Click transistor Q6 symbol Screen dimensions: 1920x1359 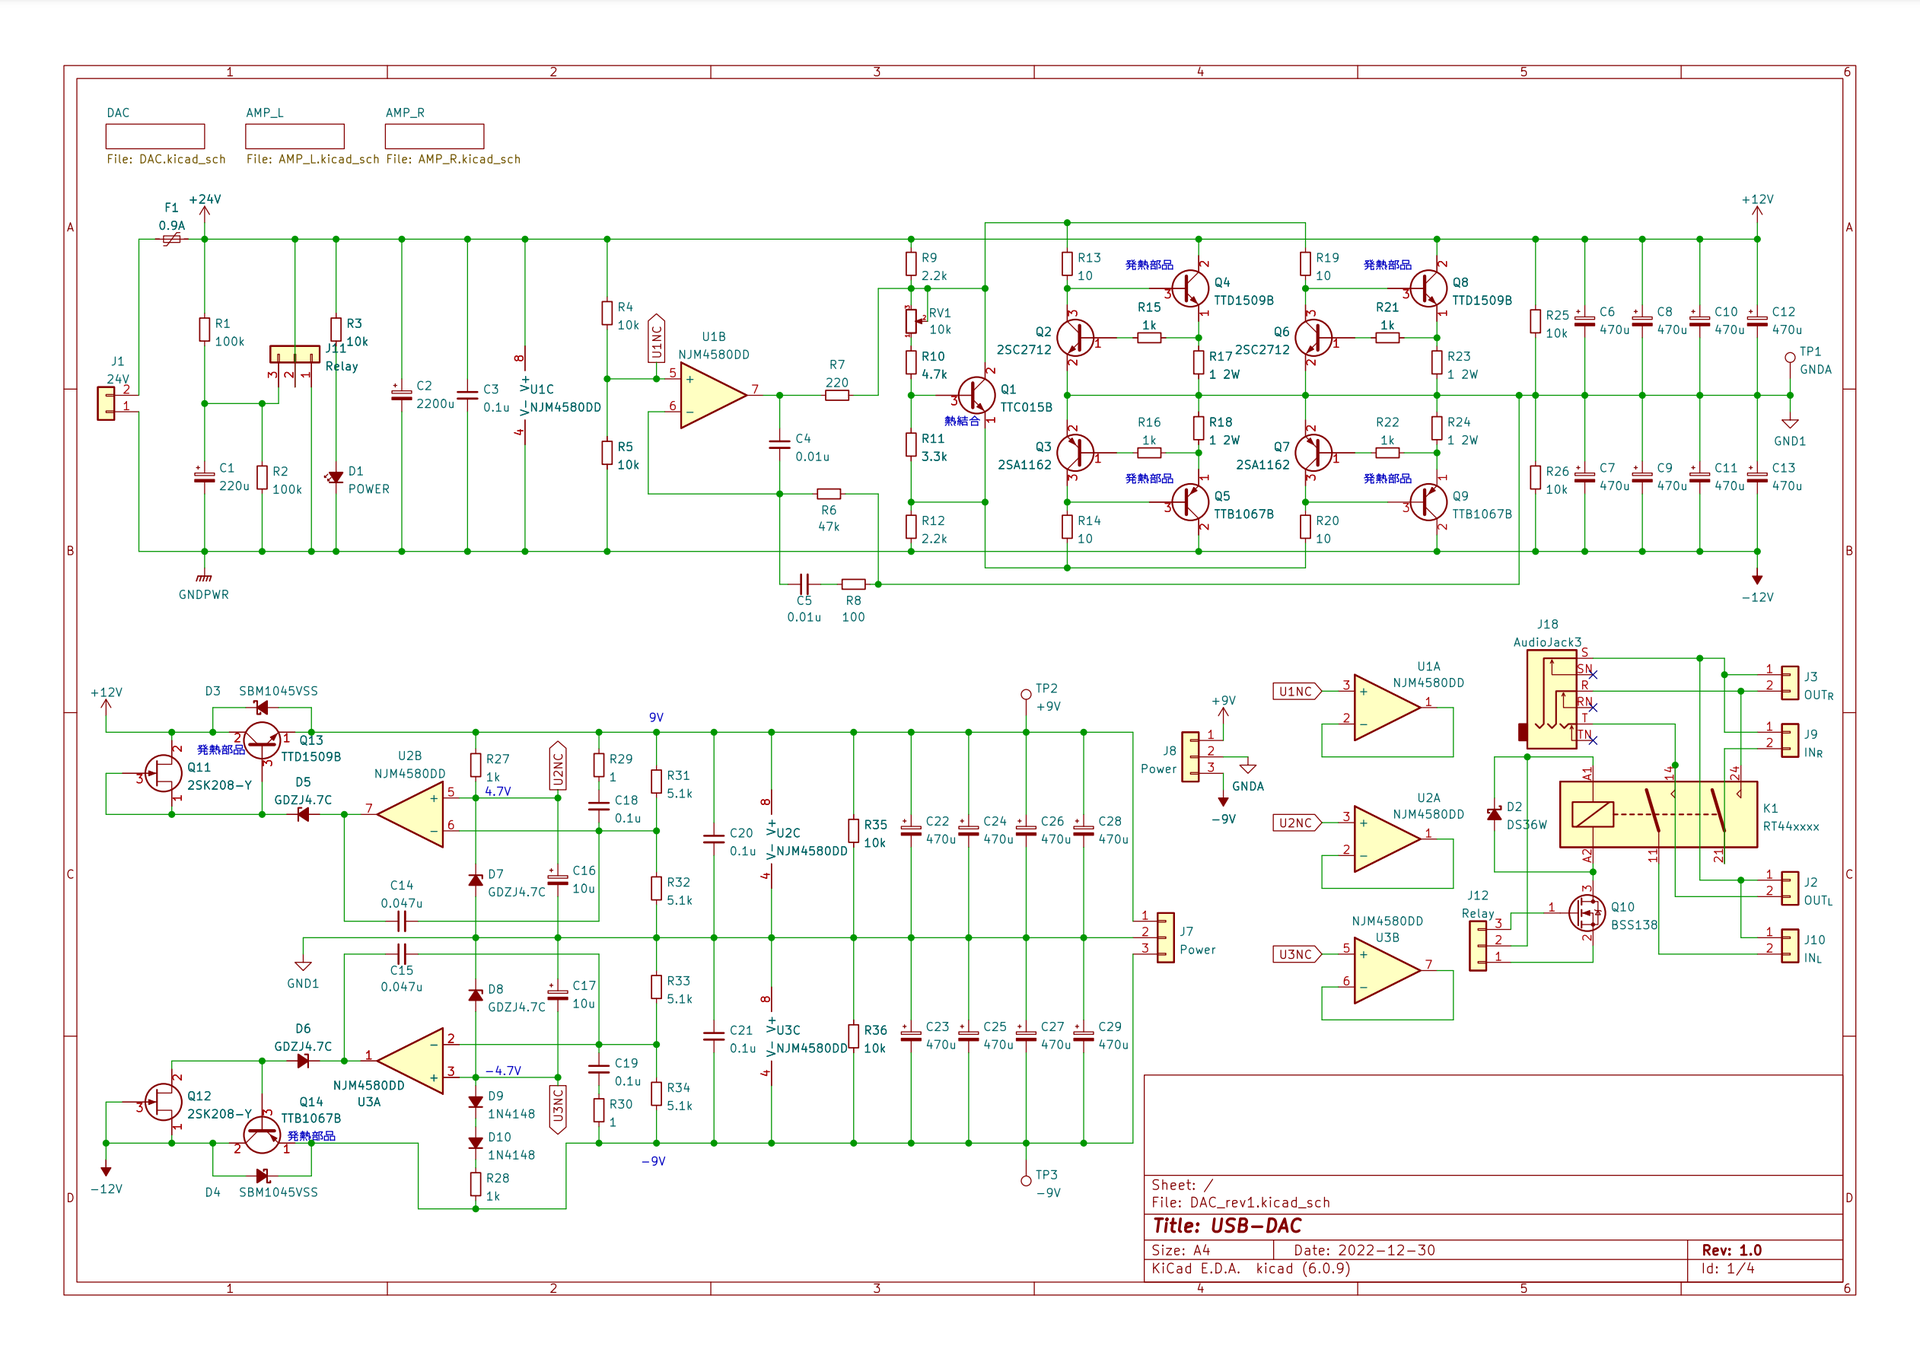point(1313,339)
